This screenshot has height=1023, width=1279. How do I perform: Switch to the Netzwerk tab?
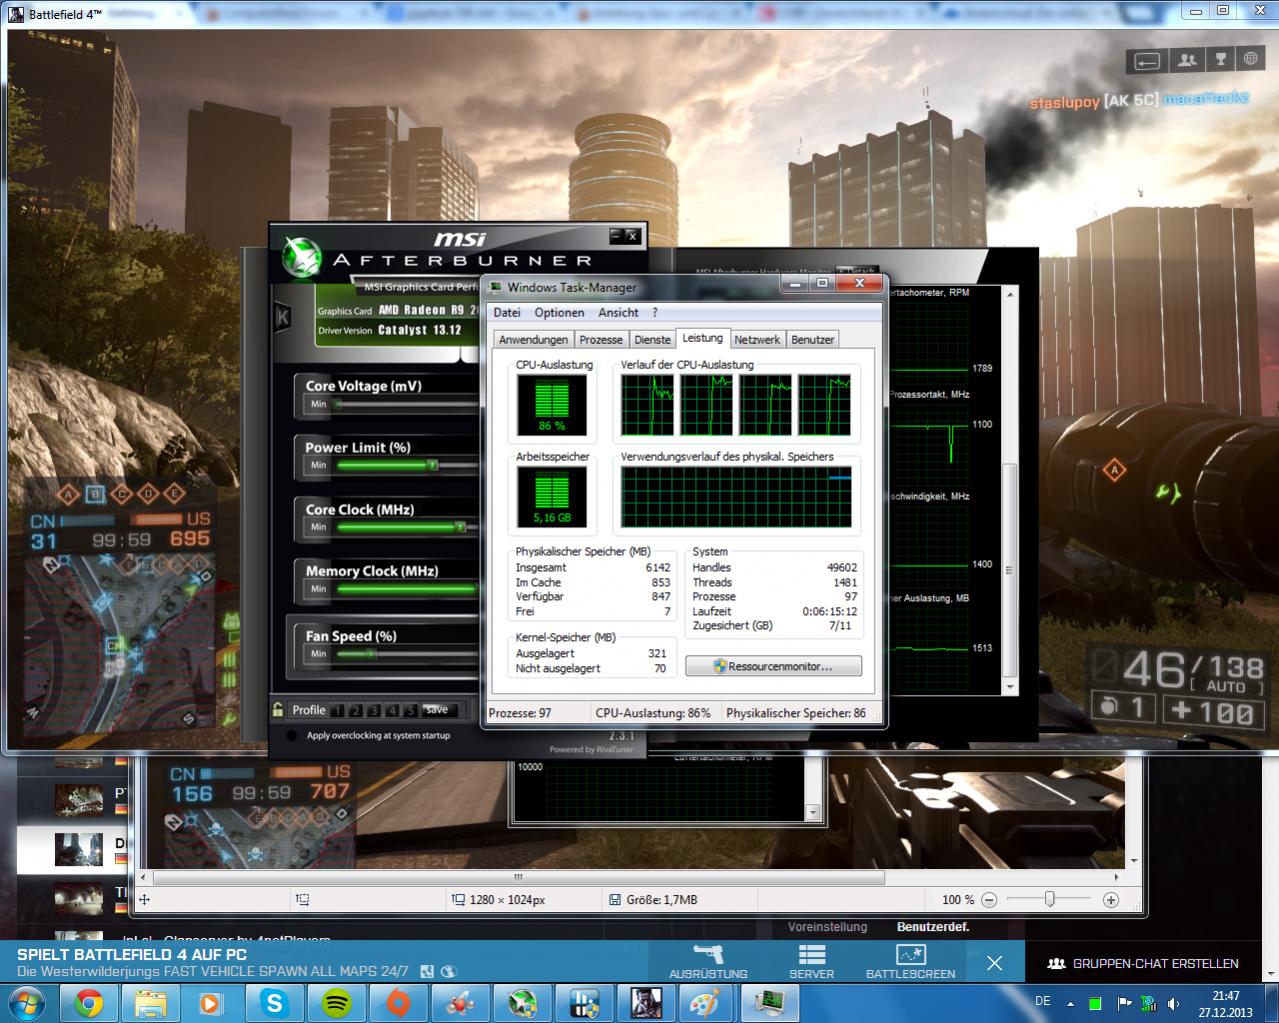click(757, 340)
